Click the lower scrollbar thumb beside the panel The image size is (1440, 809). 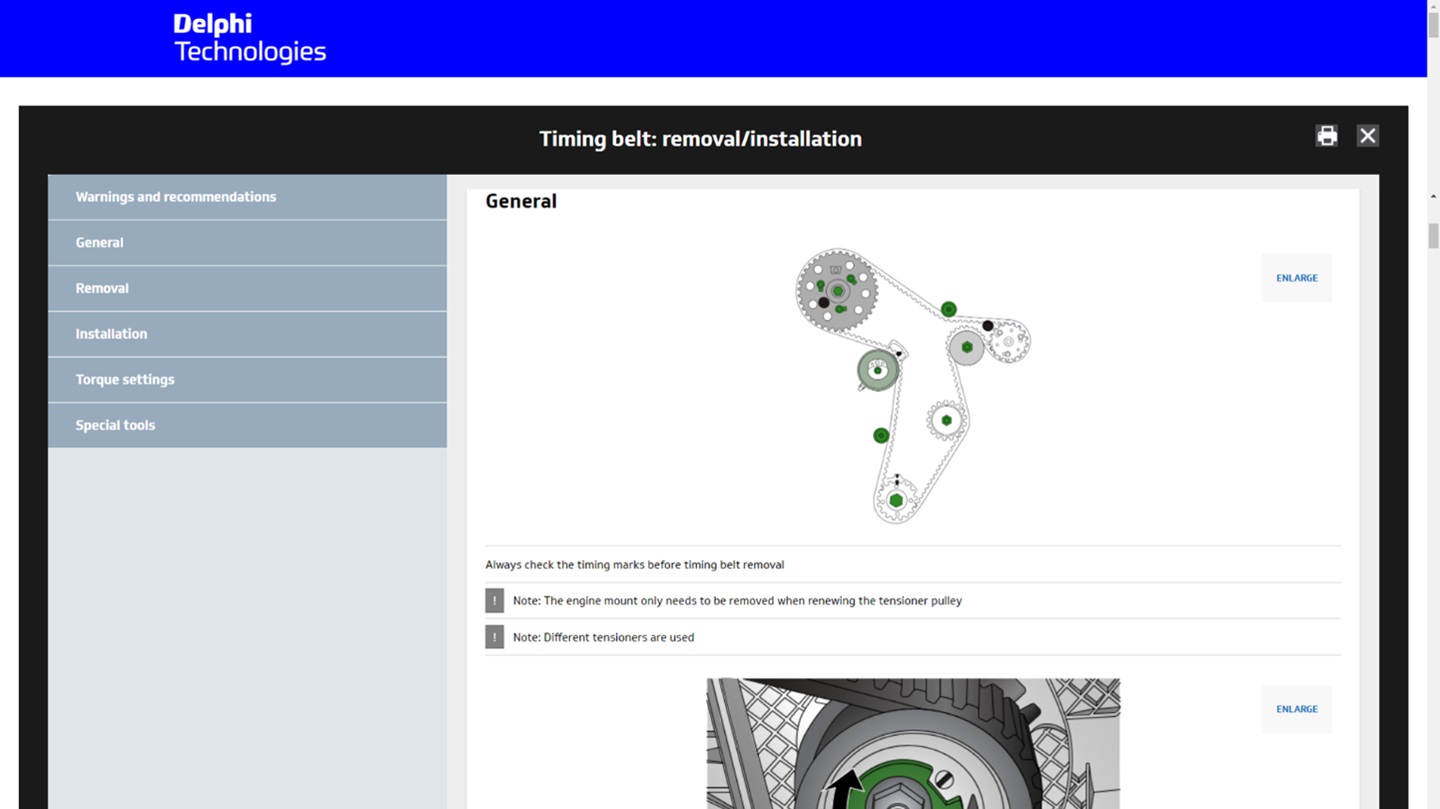[x=1433, y=236]
